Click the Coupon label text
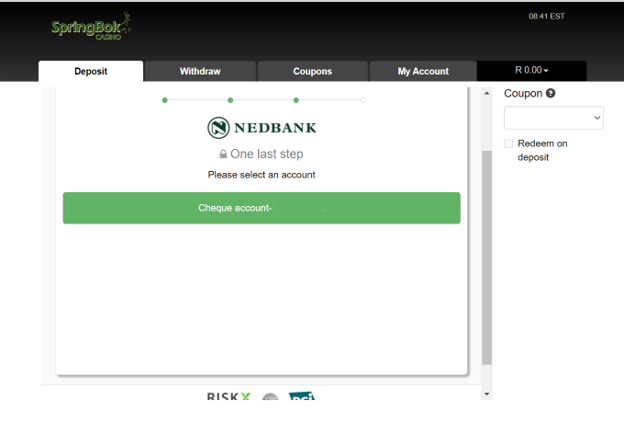Viewport: 624px width, 424px height. [x=523, y=94]
